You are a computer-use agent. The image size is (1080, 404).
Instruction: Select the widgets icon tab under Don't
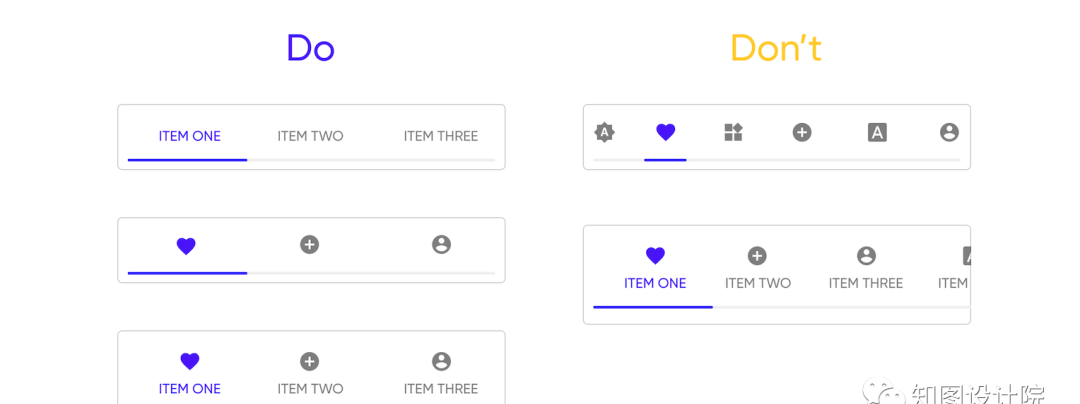(734, 132)
